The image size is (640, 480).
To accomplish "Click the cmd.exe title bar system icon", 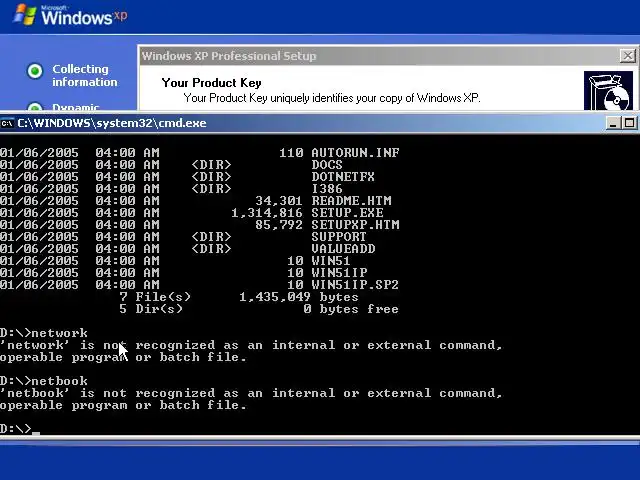I will click(x=7, y=123).
